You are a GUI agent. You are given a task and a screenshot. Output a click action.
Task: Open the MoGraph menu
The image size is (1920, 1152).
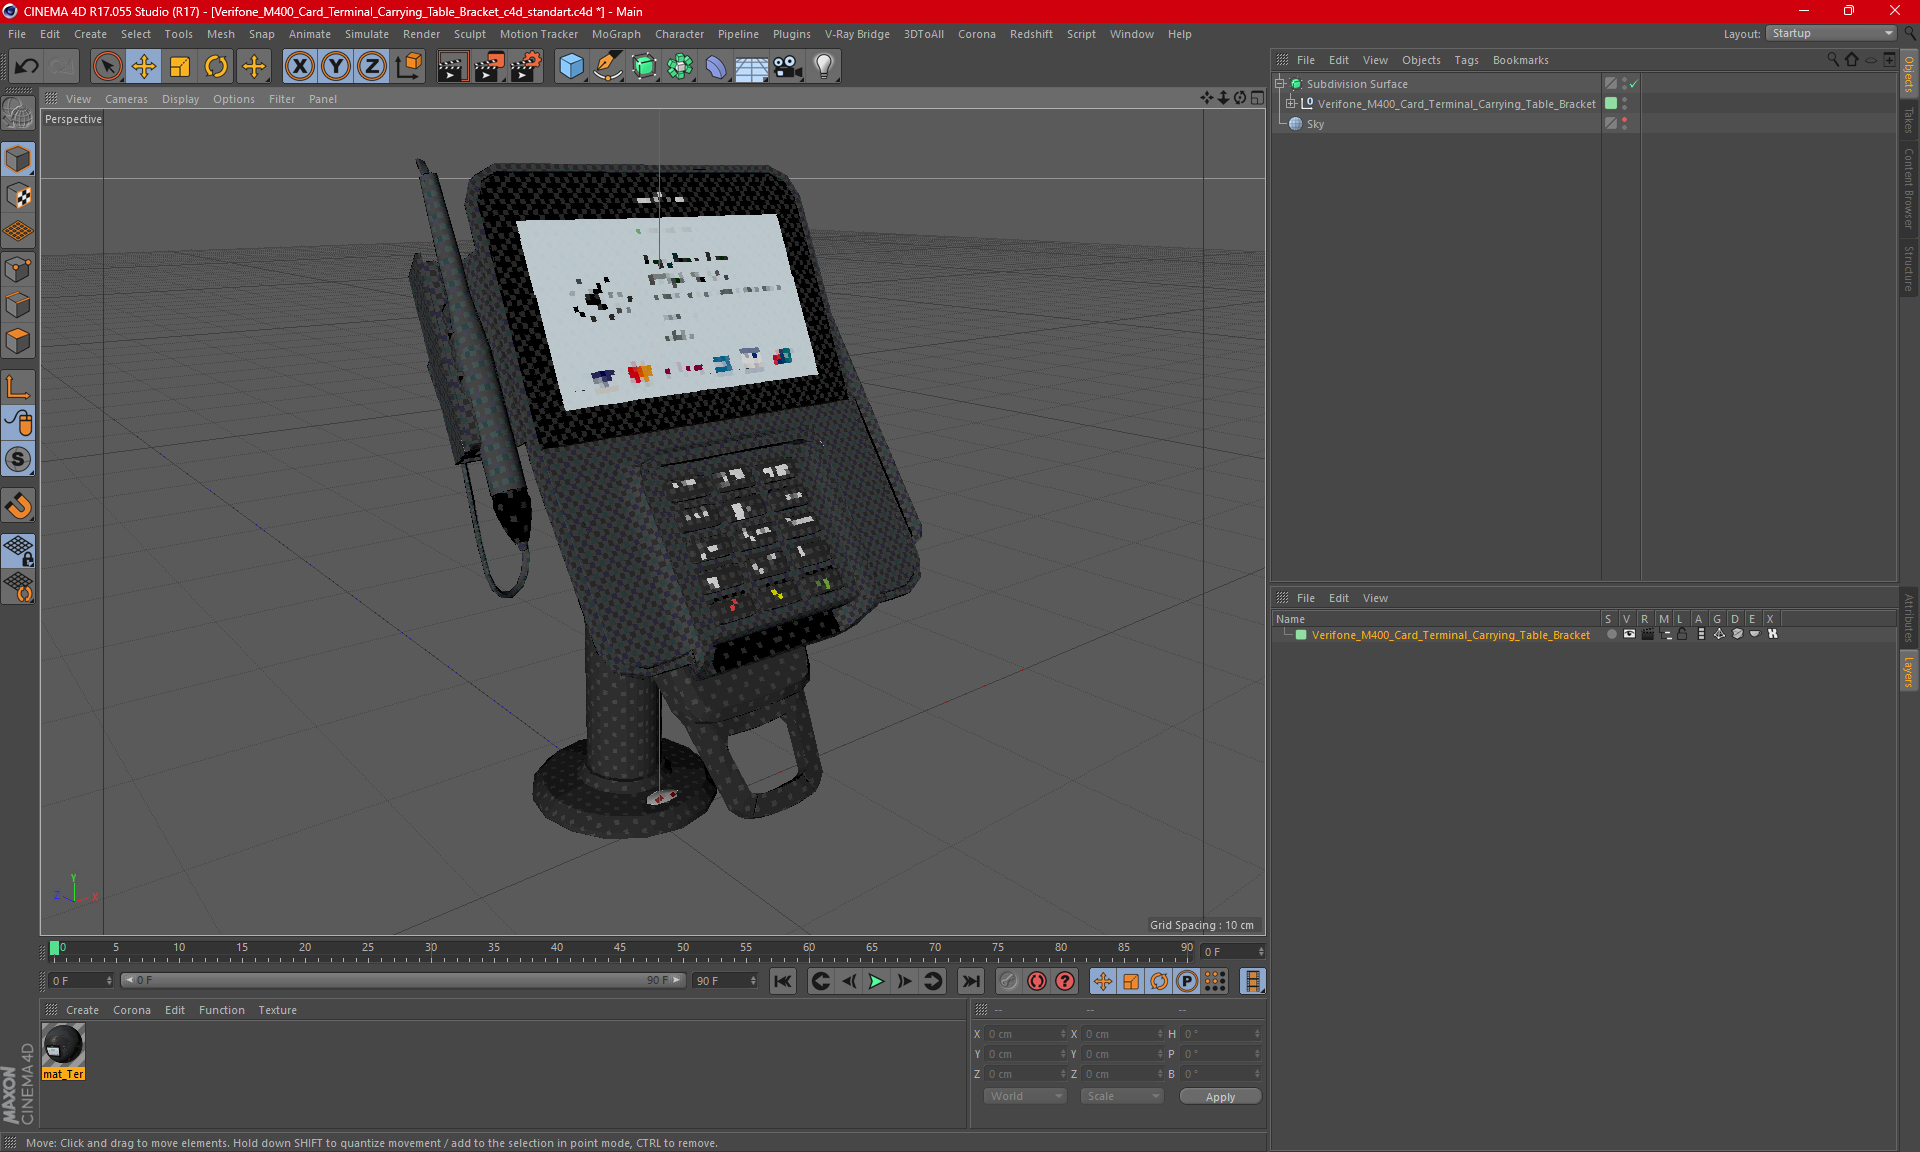click(616, 34)
